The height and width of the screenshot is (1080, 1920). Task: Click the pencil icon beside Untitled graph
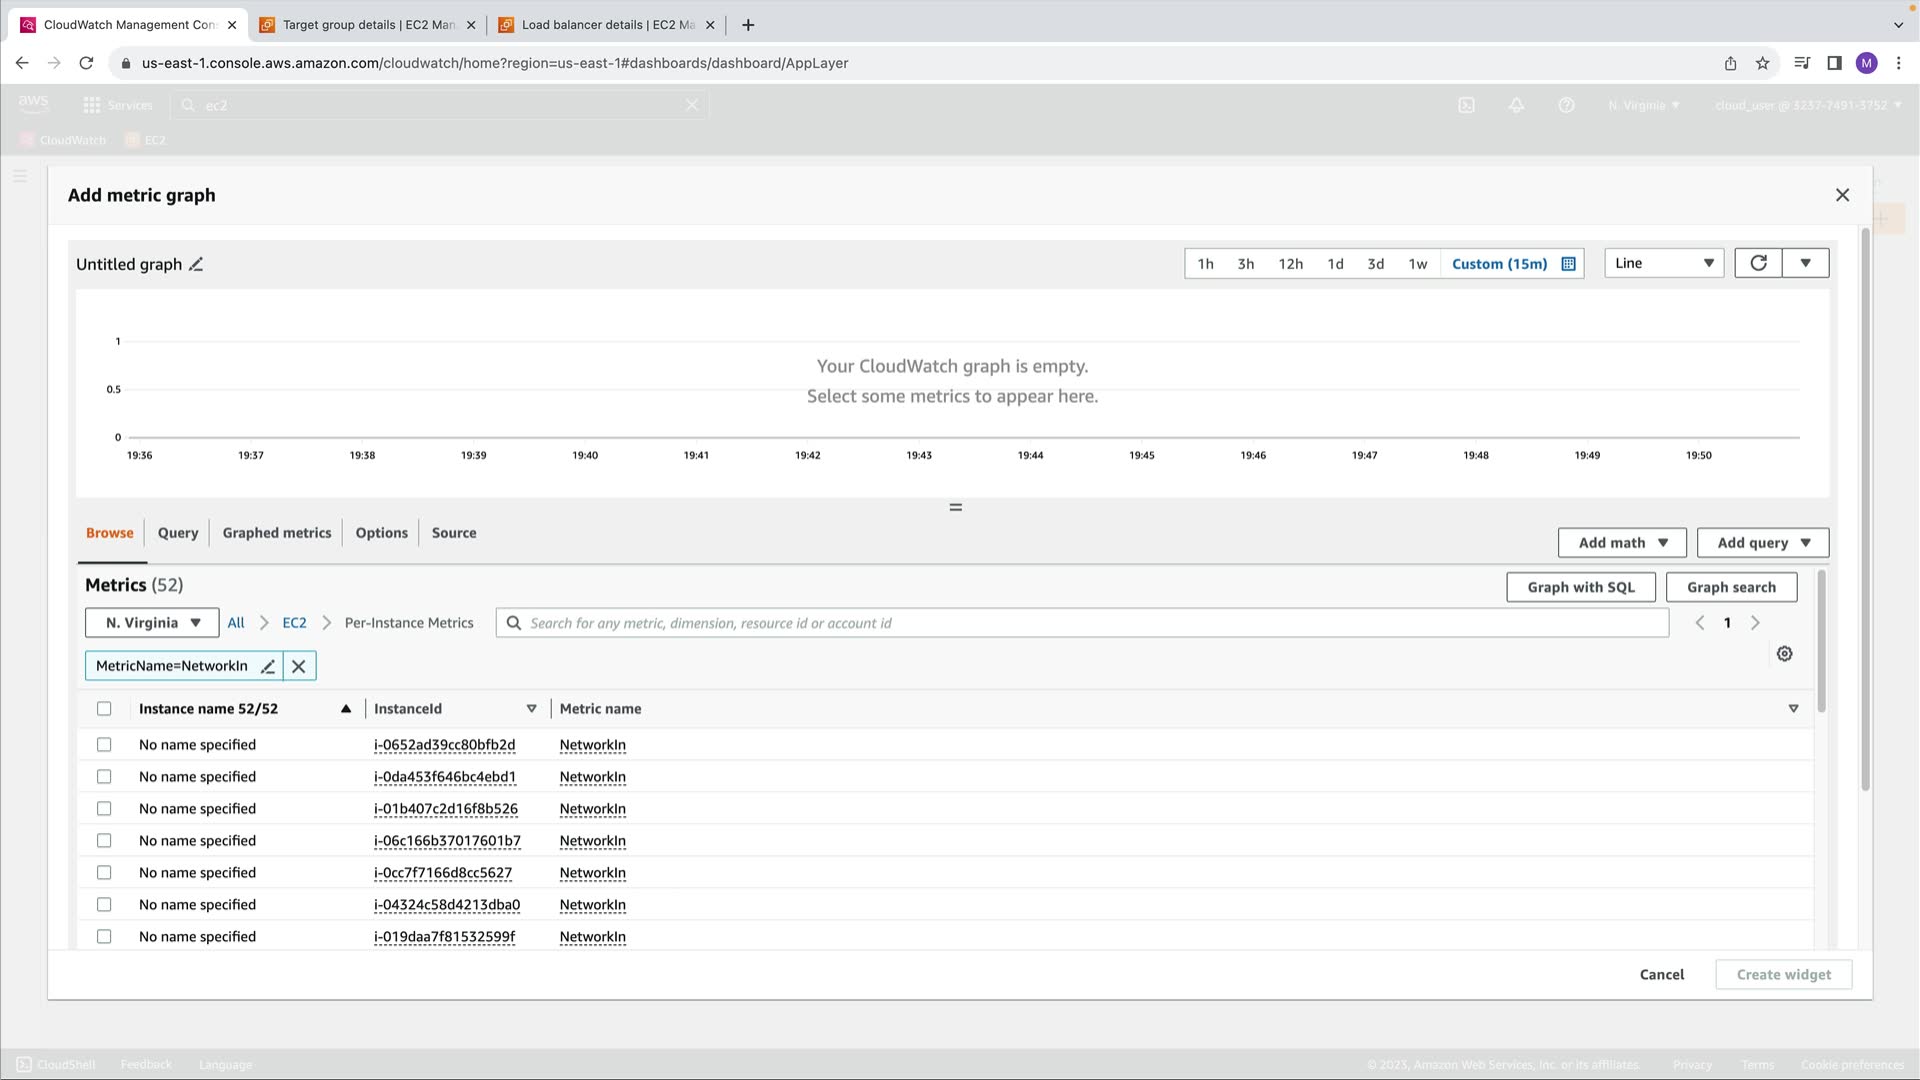coord(196,264)
